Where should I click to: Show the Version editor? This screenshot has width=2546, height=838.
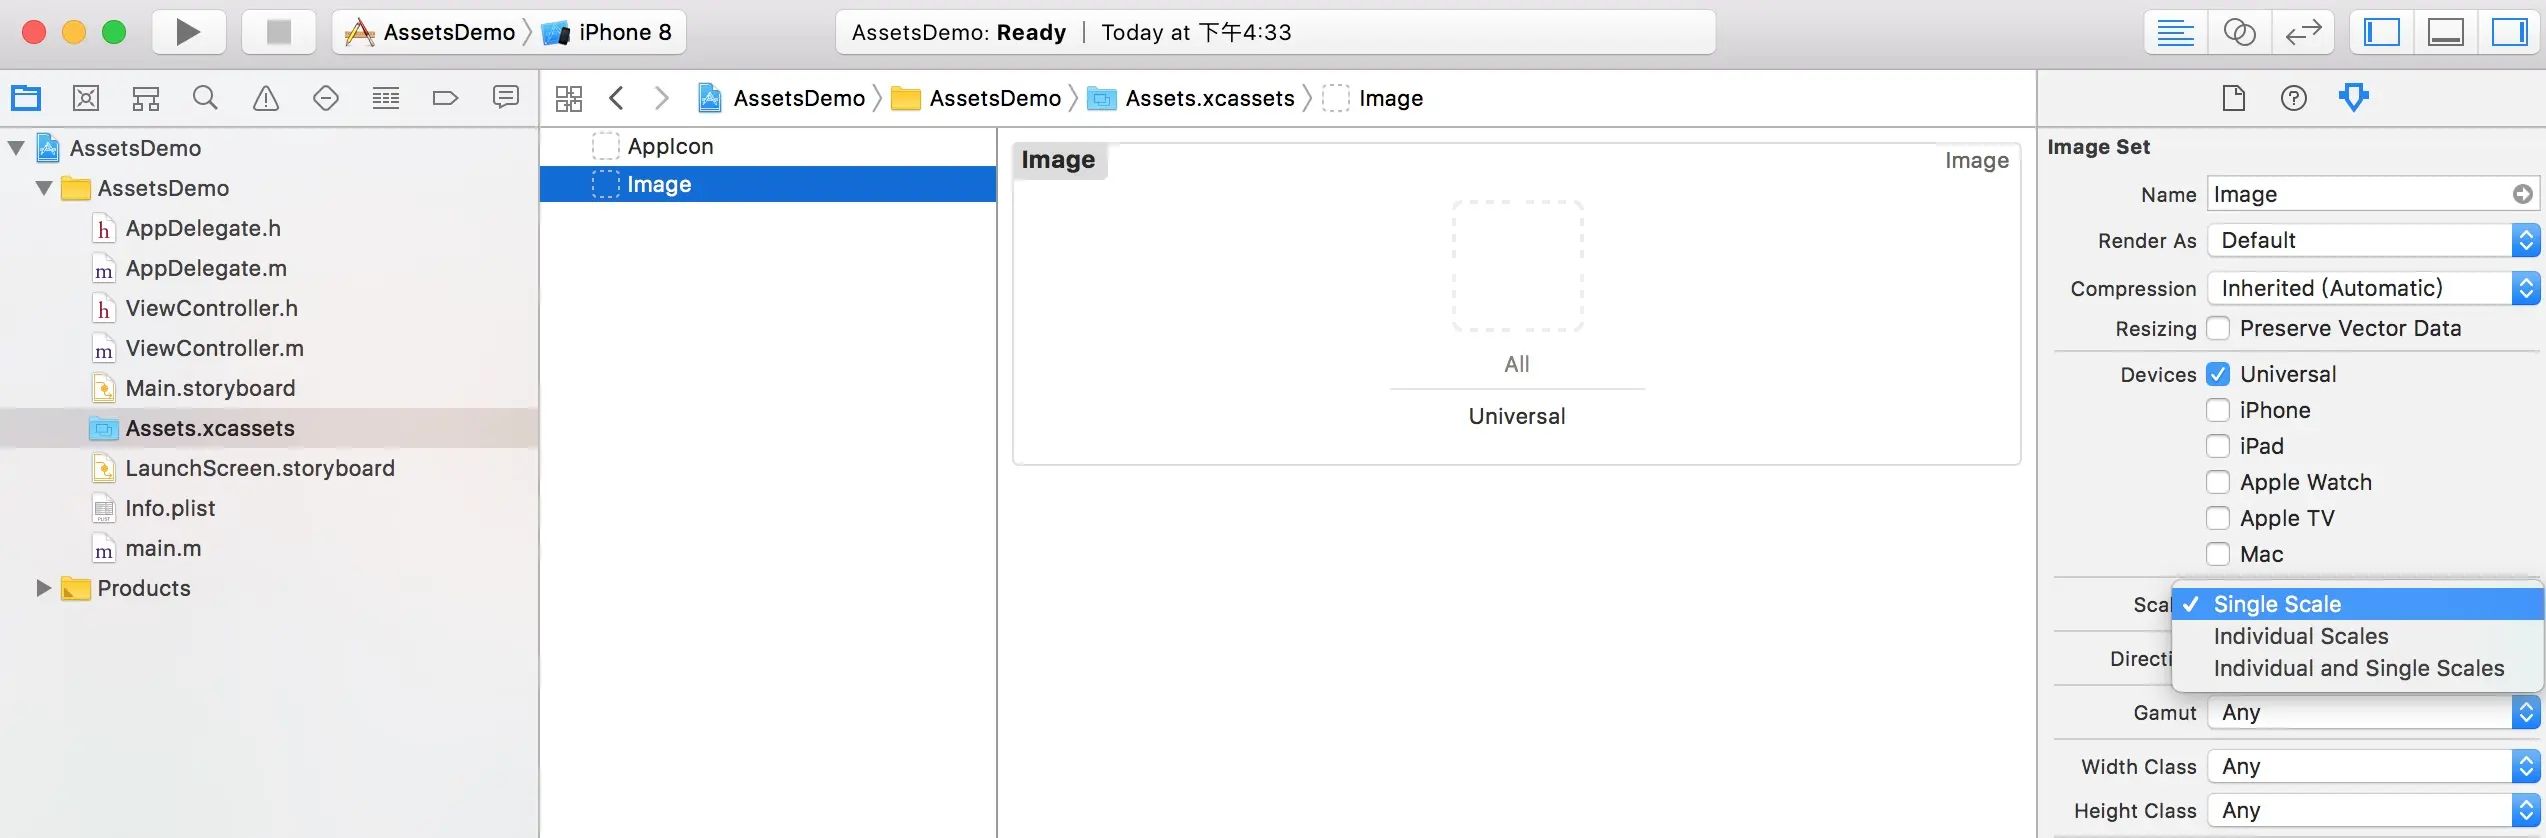pos(2303,32)
